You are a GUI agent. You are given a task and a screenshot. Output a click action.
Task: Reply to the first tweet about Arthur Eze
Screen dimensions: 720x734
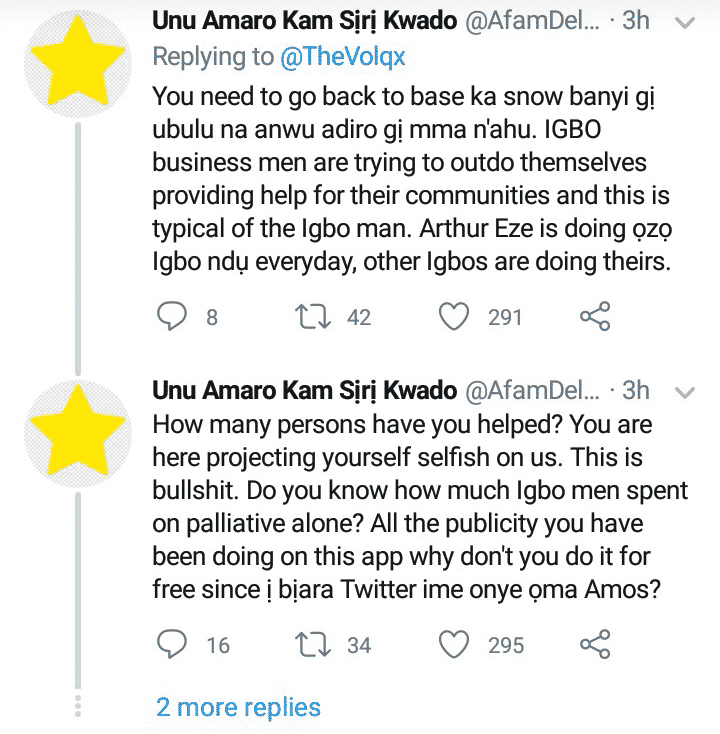click(172, 317)
